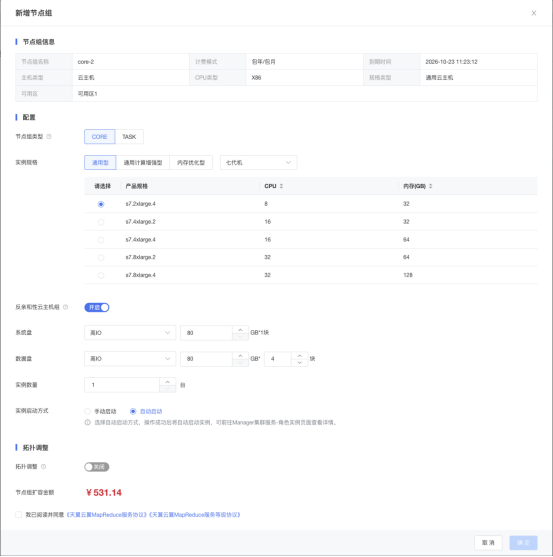Toggle the 拓扑调整 switch
The height and width of the screenshot is (557, 553).
tap(97, 467)
